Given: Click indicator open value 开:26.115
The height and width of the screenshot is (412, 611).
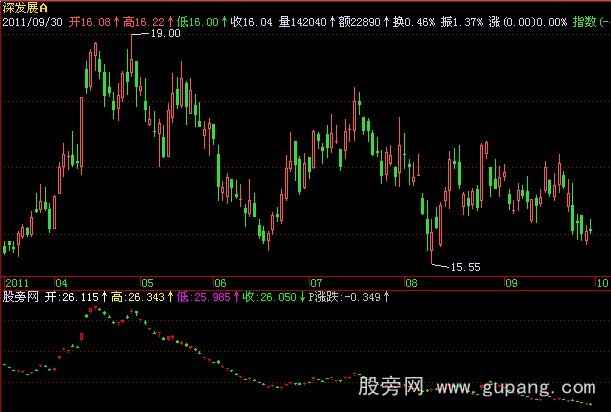Looking at the screenshot, I should tap(72, 297).
